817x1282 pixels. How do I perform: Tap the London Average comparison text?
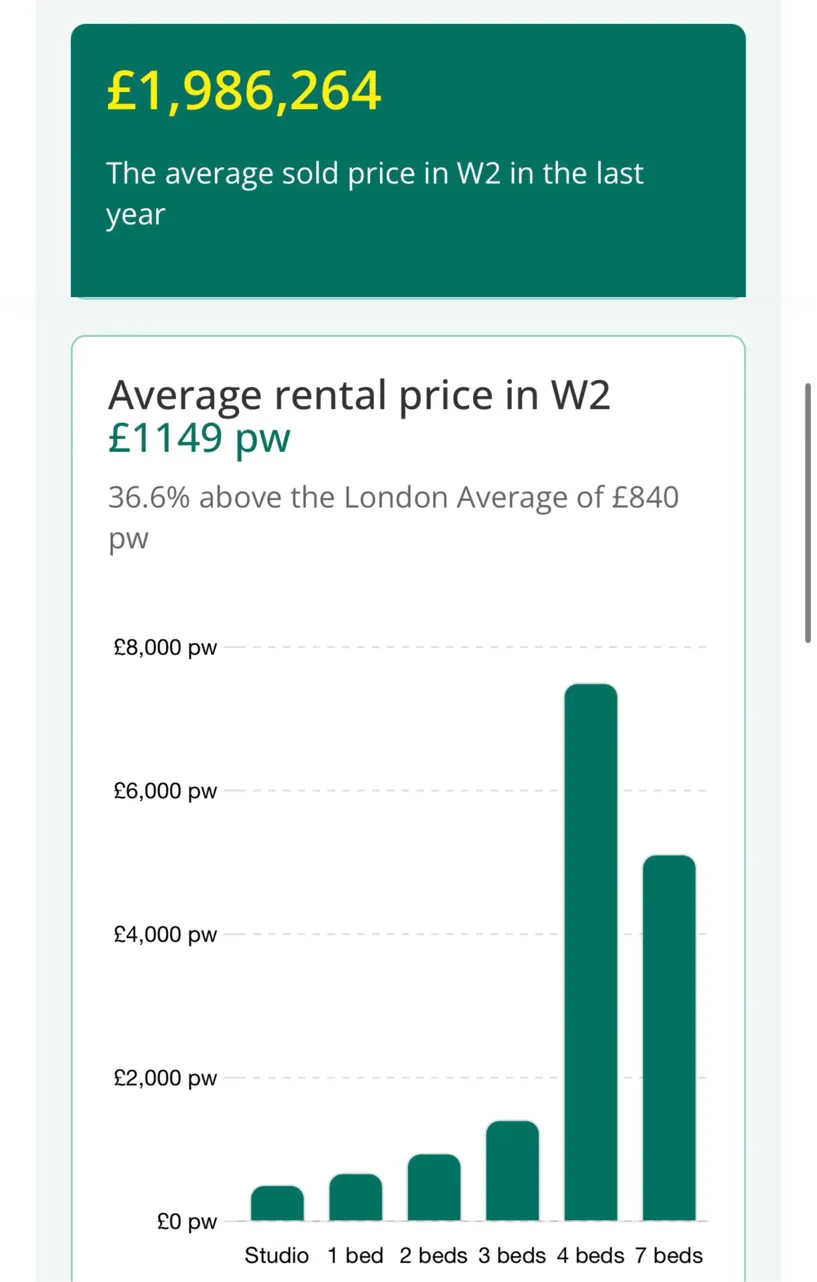(393, 518)
